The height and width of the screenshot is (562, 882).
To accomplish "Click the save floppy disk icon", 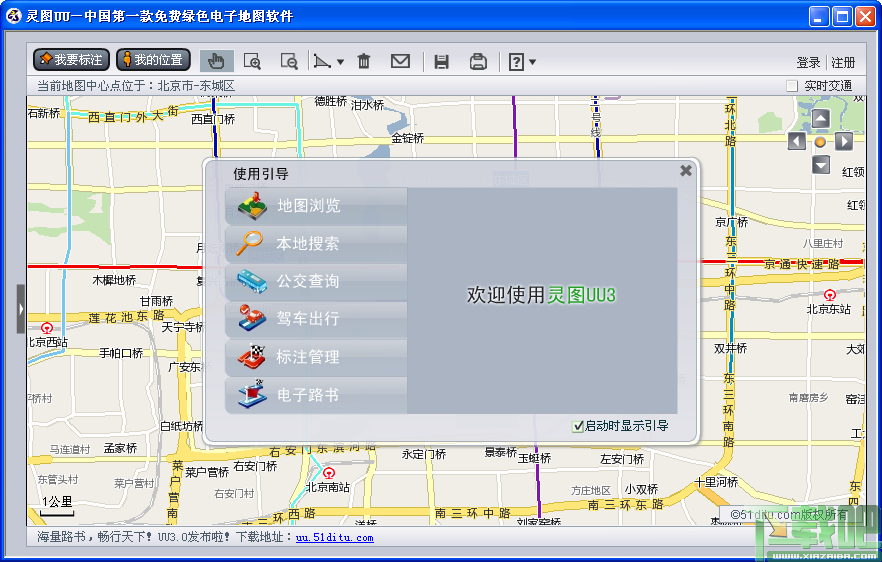I will tap(442, 61).
